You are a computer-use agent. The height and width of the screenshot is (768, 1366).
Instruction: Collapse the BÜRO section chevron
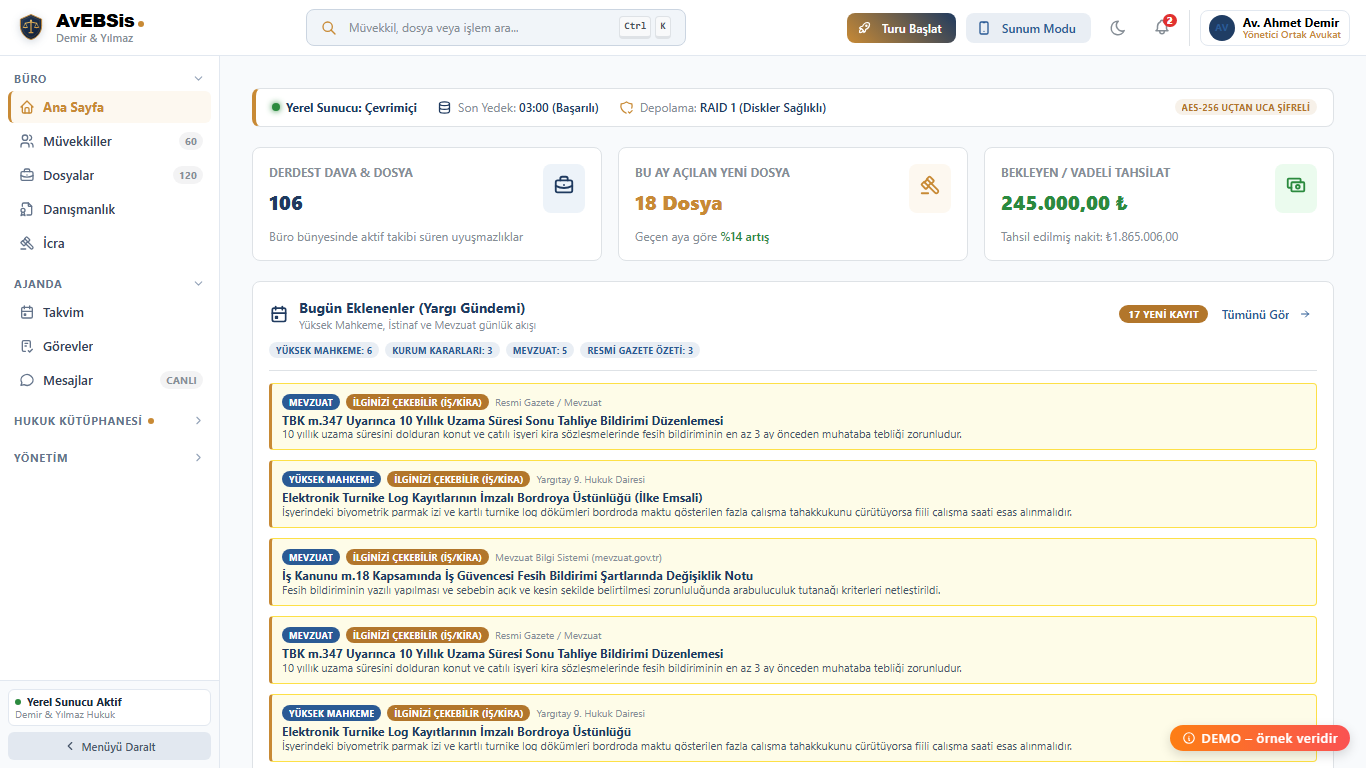click(x=198, y=79)
